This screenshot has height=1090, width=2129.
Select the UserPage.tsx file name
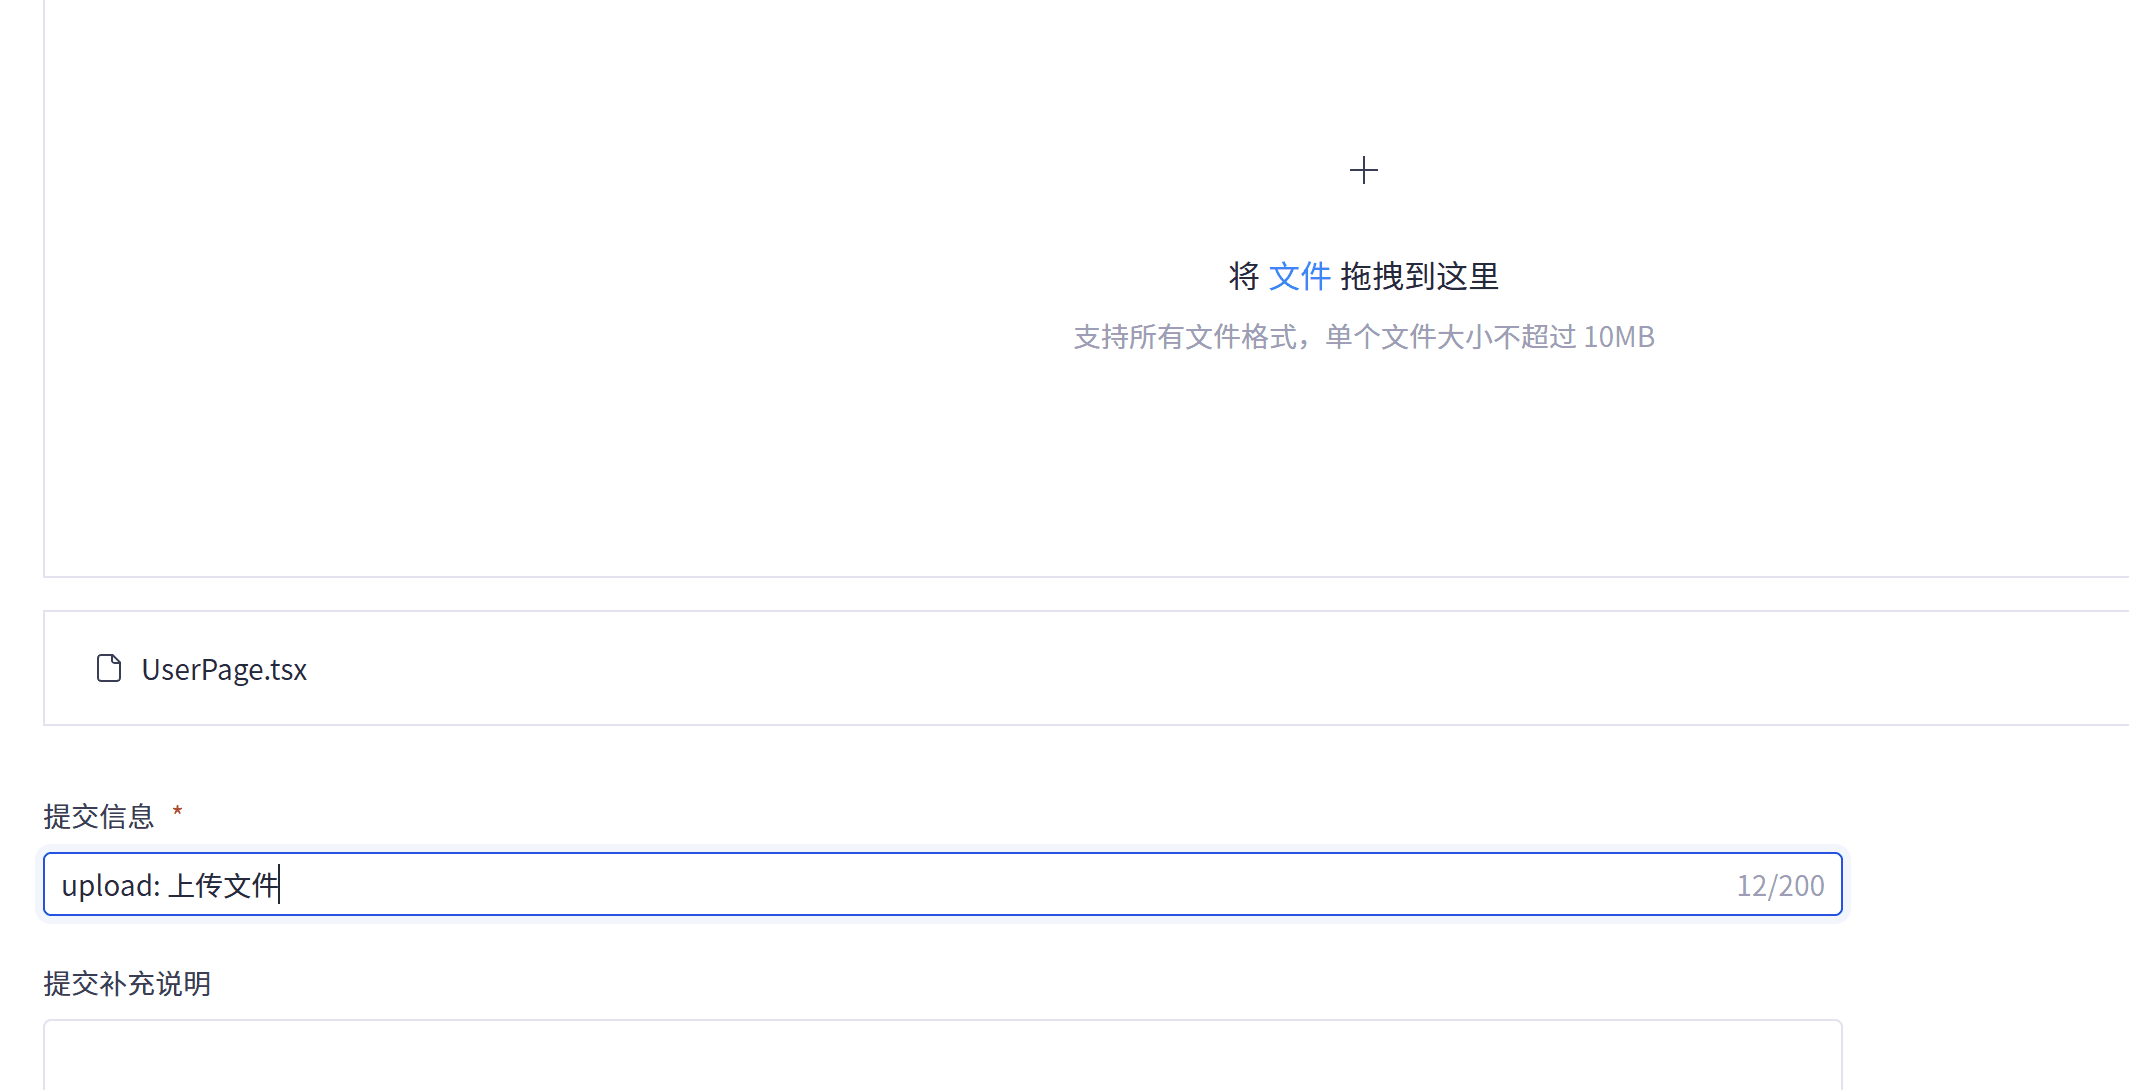[224, 669]
